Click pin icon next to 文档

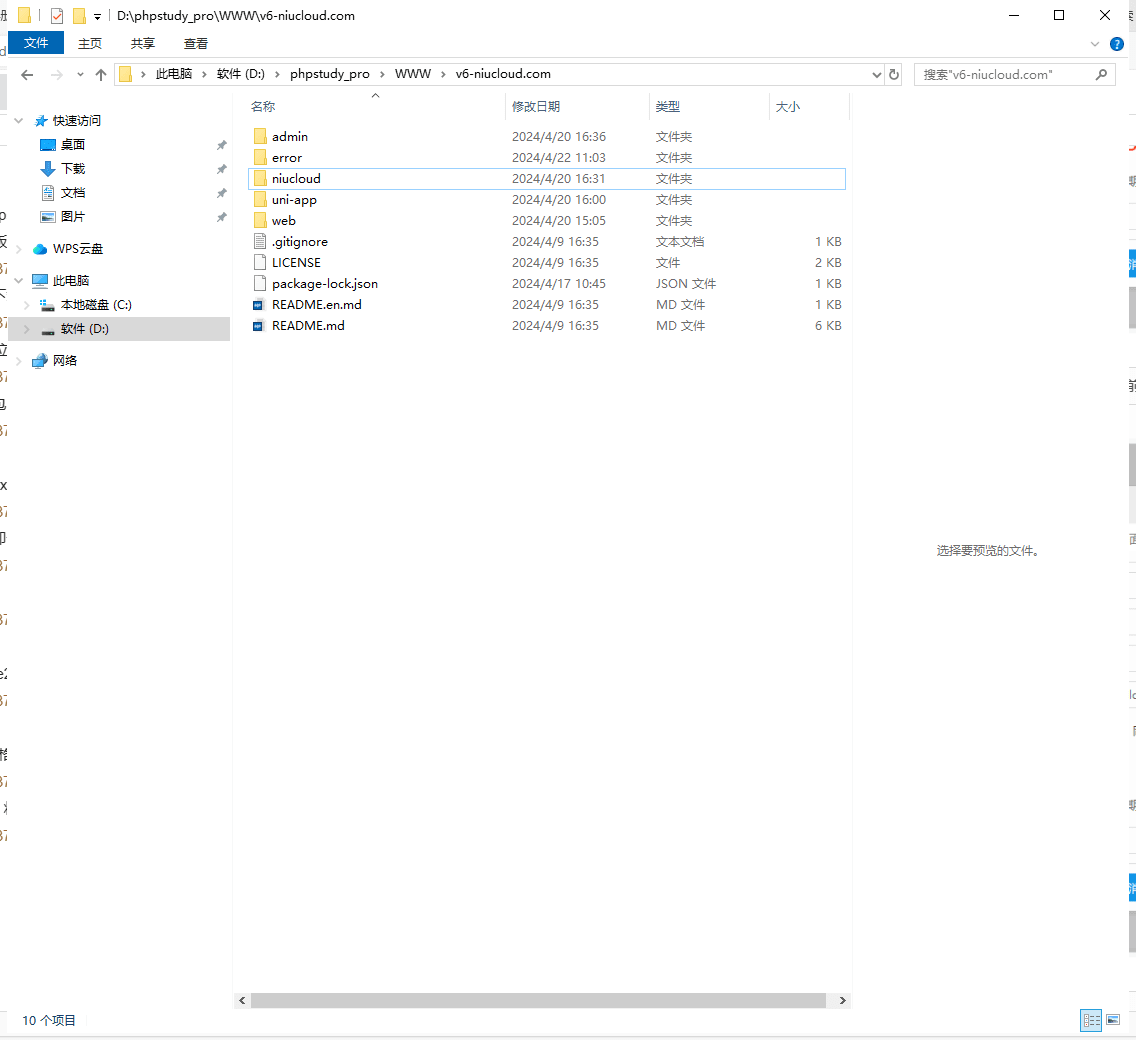[222, 193]
